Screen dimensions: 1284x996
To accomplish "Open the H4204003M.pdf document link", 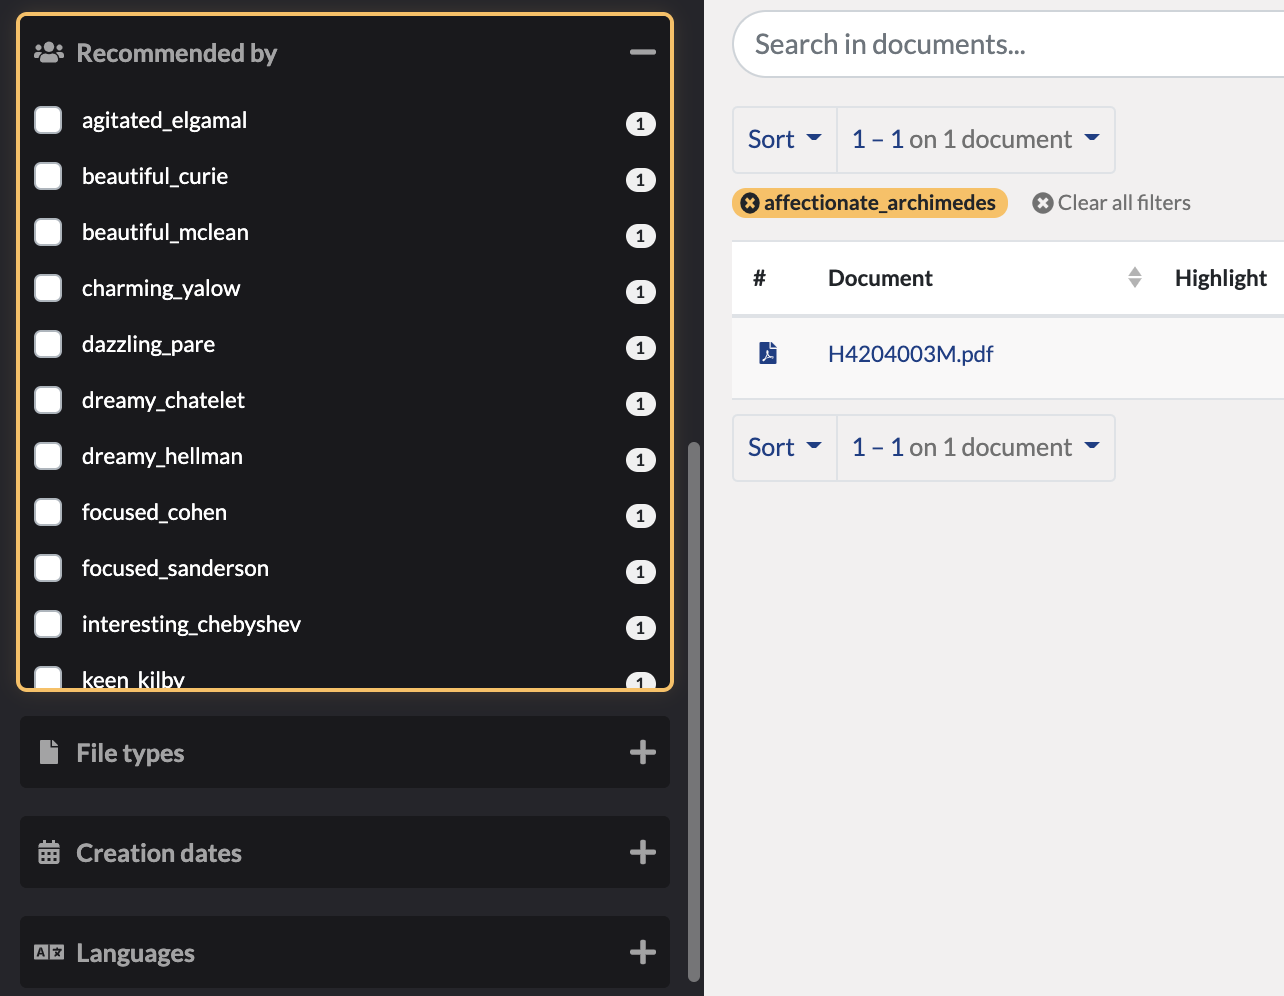I will [911, 353].
